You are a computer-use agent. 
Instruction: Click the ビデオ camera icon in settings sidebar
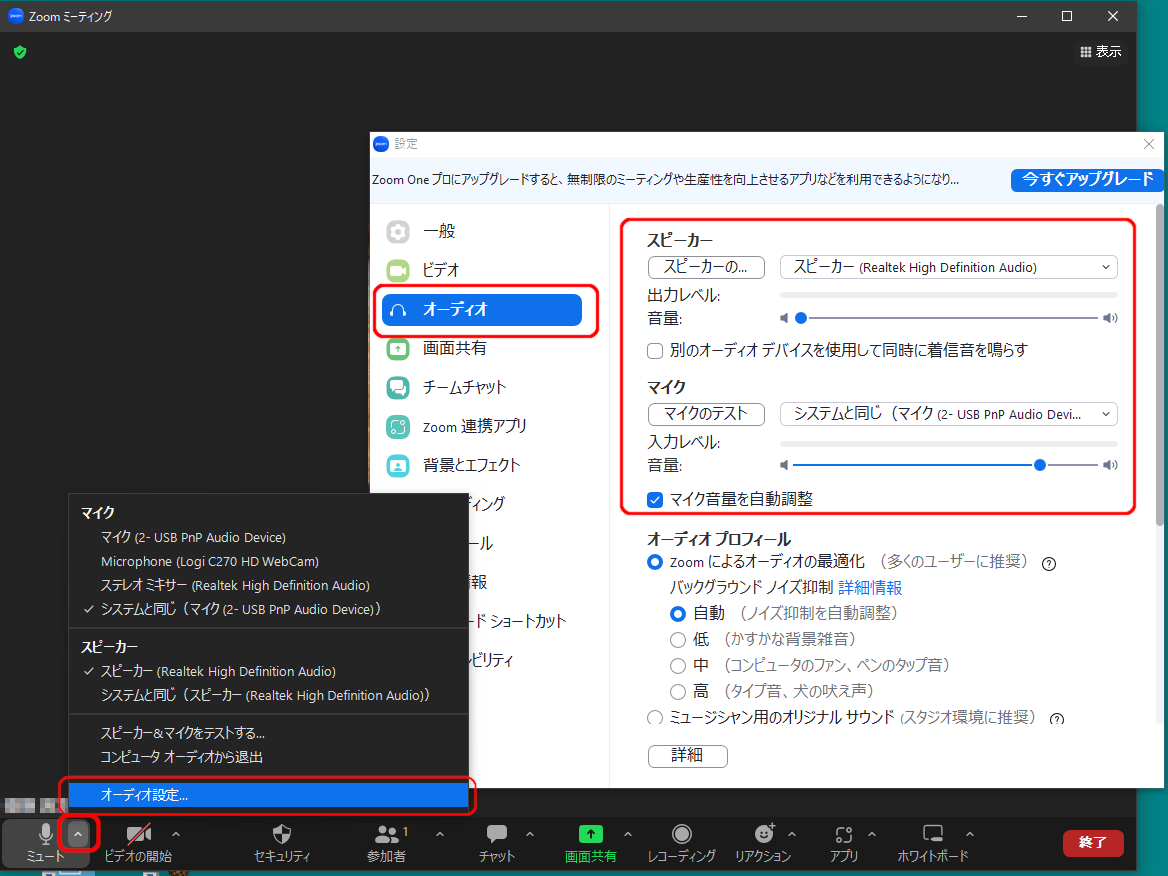398,270
